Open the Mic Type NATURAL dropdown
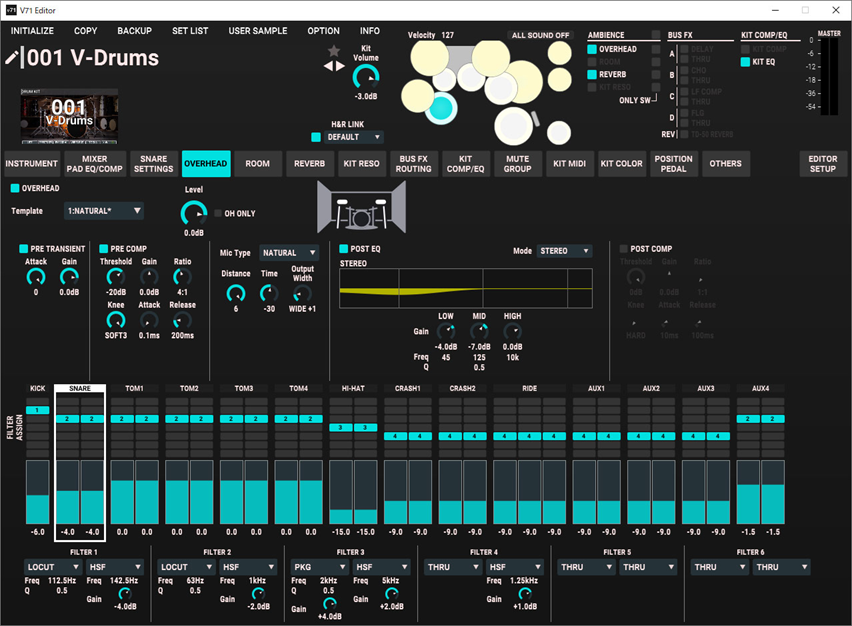 (x=289, y=253)
